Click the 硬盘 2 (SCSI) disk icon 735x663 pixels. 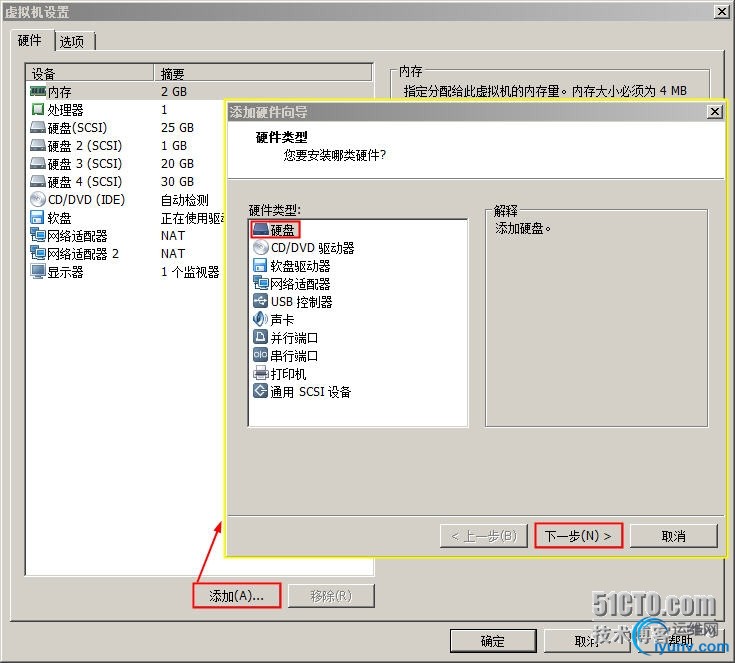38,145
